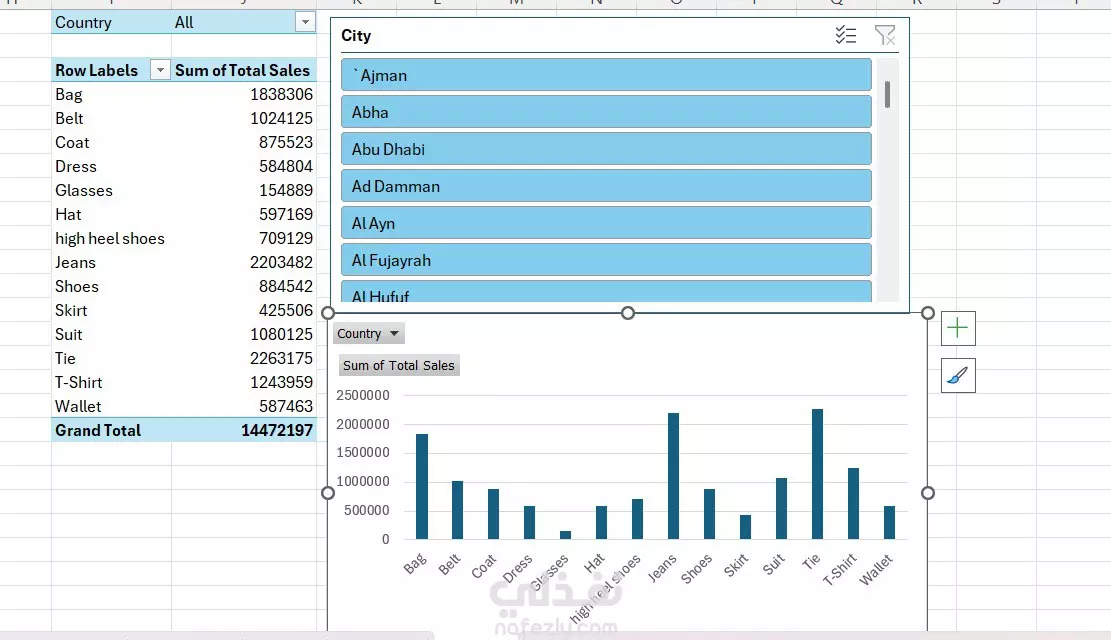
Task: Open the Country filter dropdown in pivot table
Action: point(305,22)
